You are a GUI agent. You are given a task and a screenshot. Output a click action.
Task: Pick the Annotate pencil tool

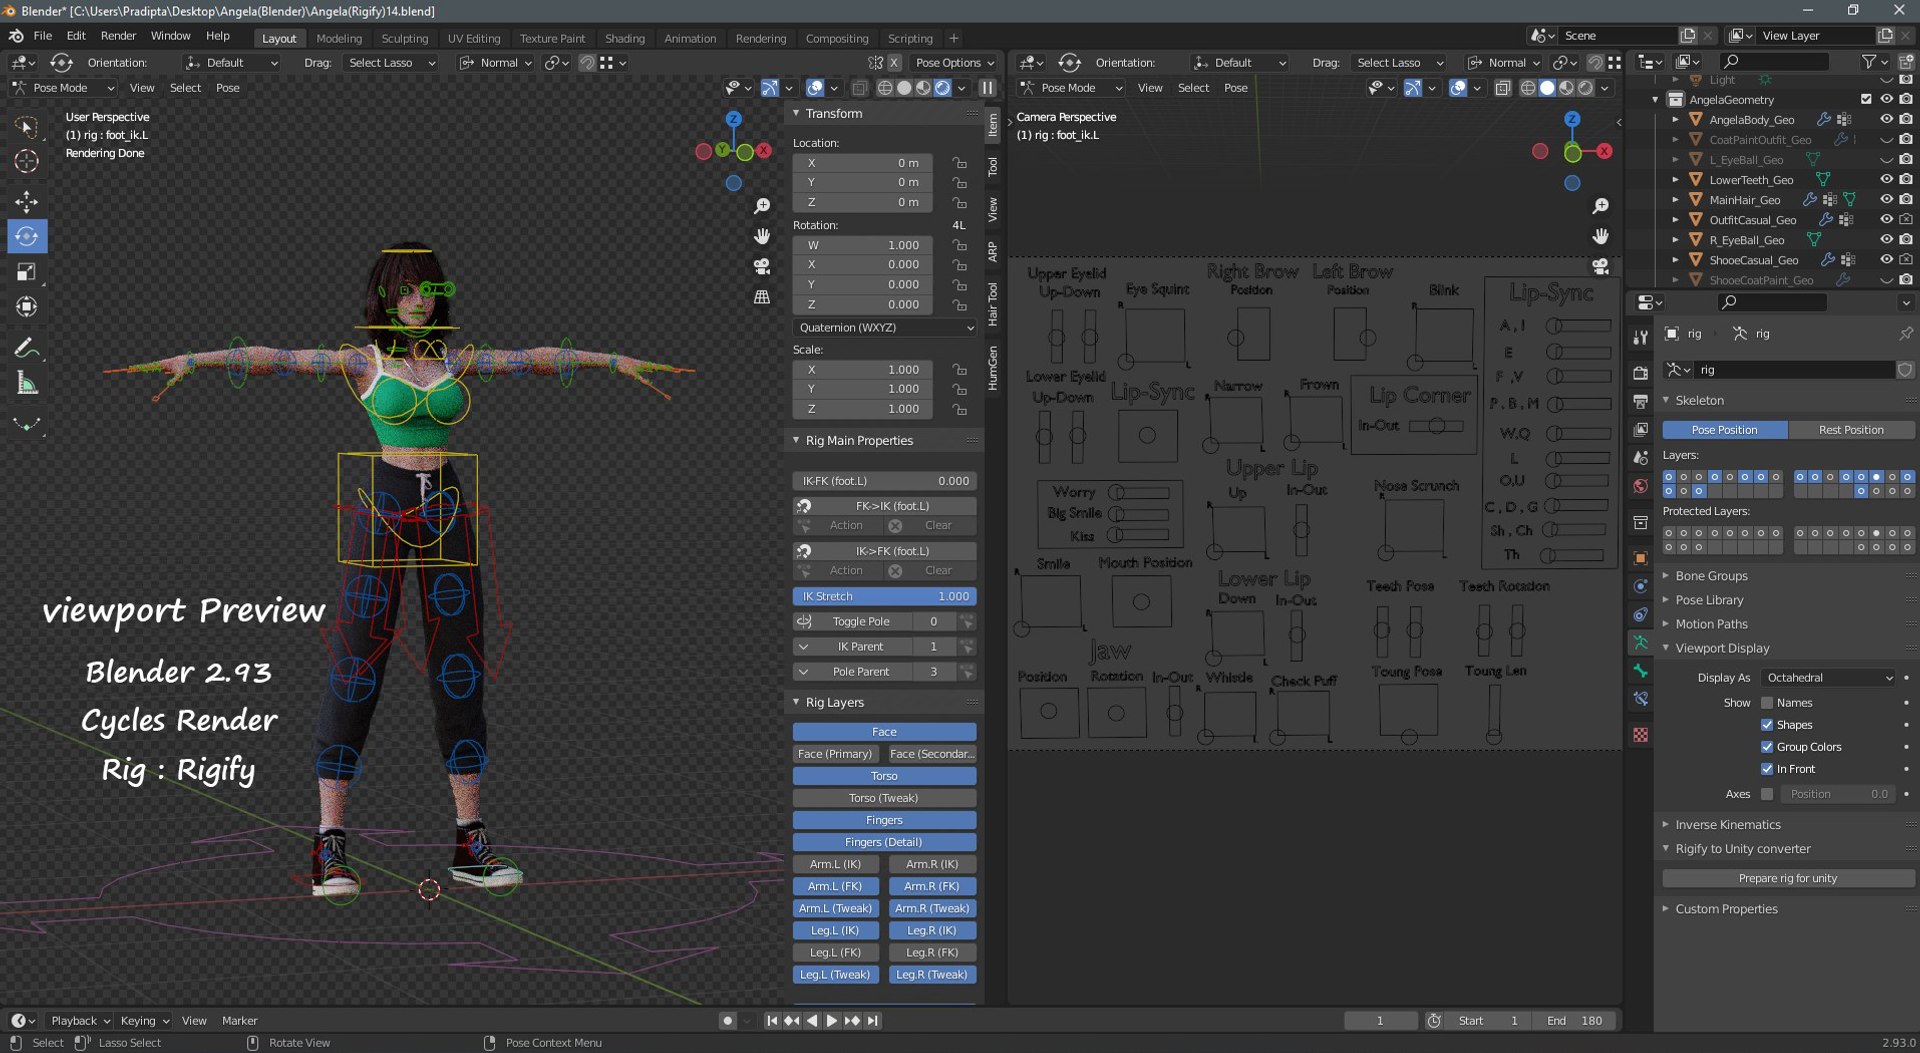pyautogui.click(x=27, y=348)
